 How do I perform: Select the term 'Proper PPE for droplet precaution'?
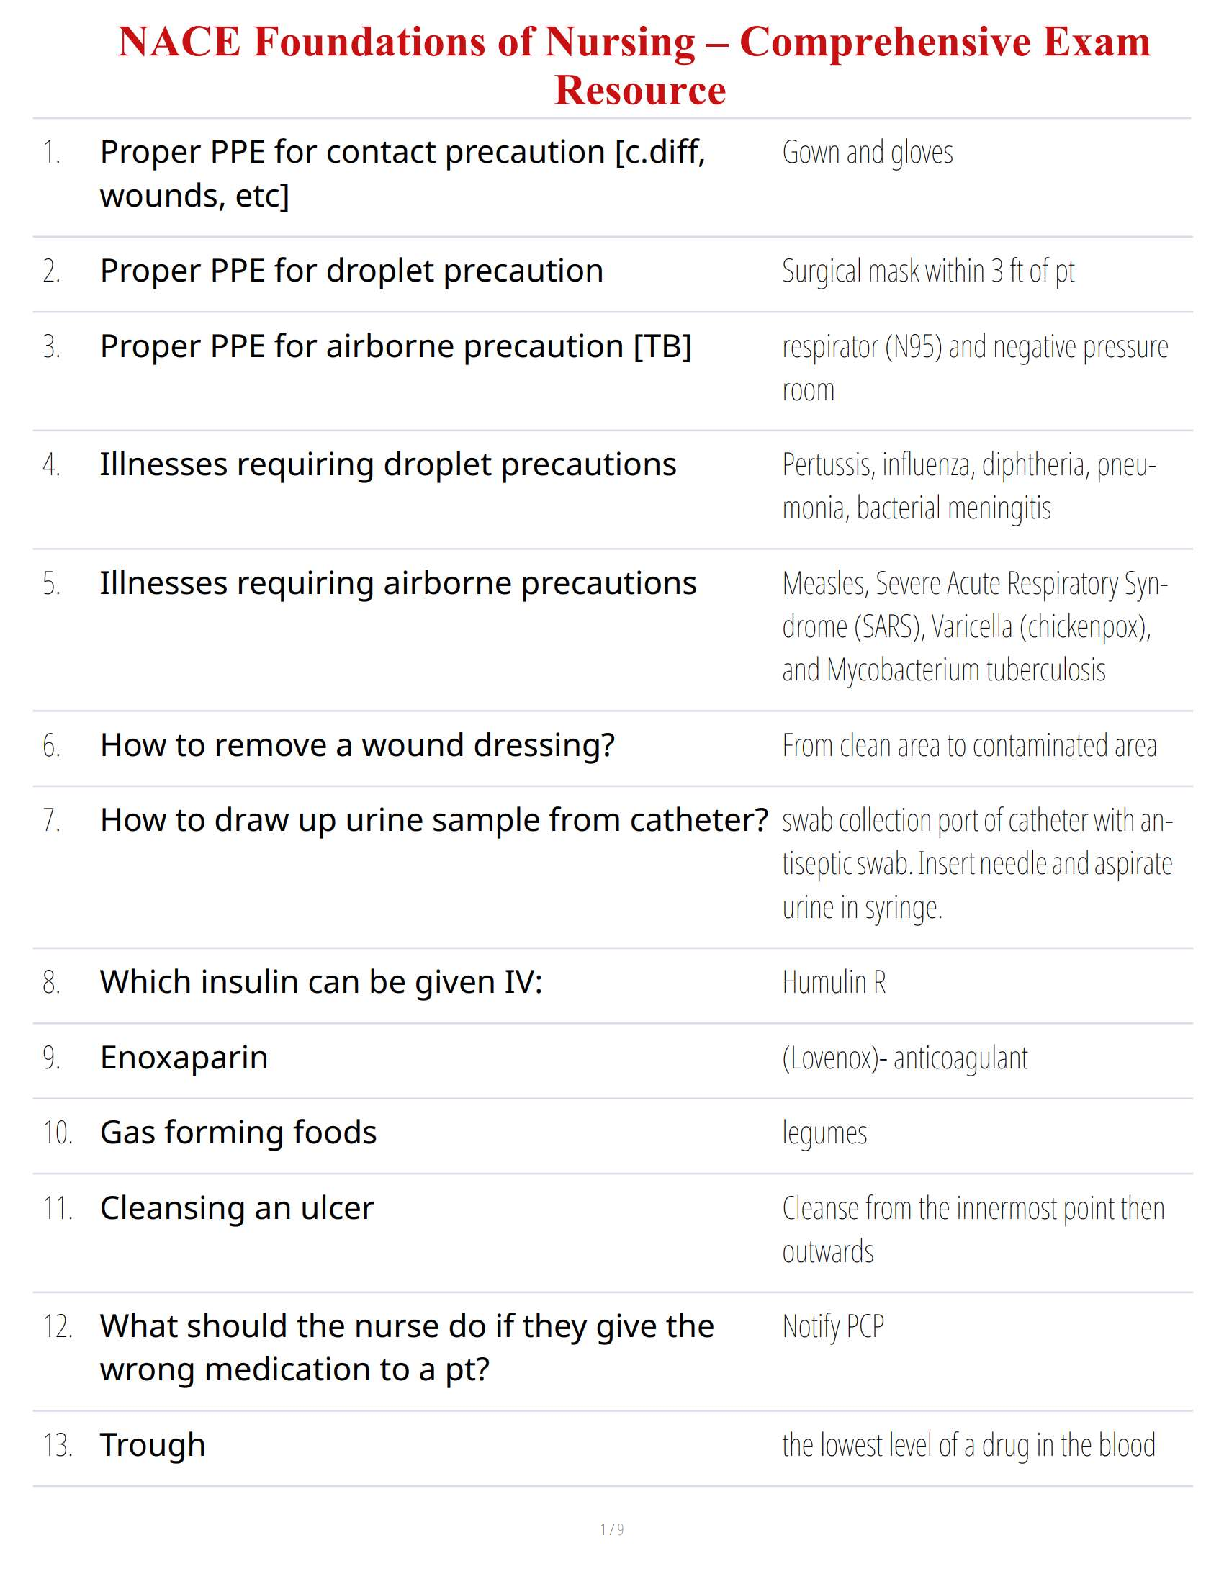point(352,271)
